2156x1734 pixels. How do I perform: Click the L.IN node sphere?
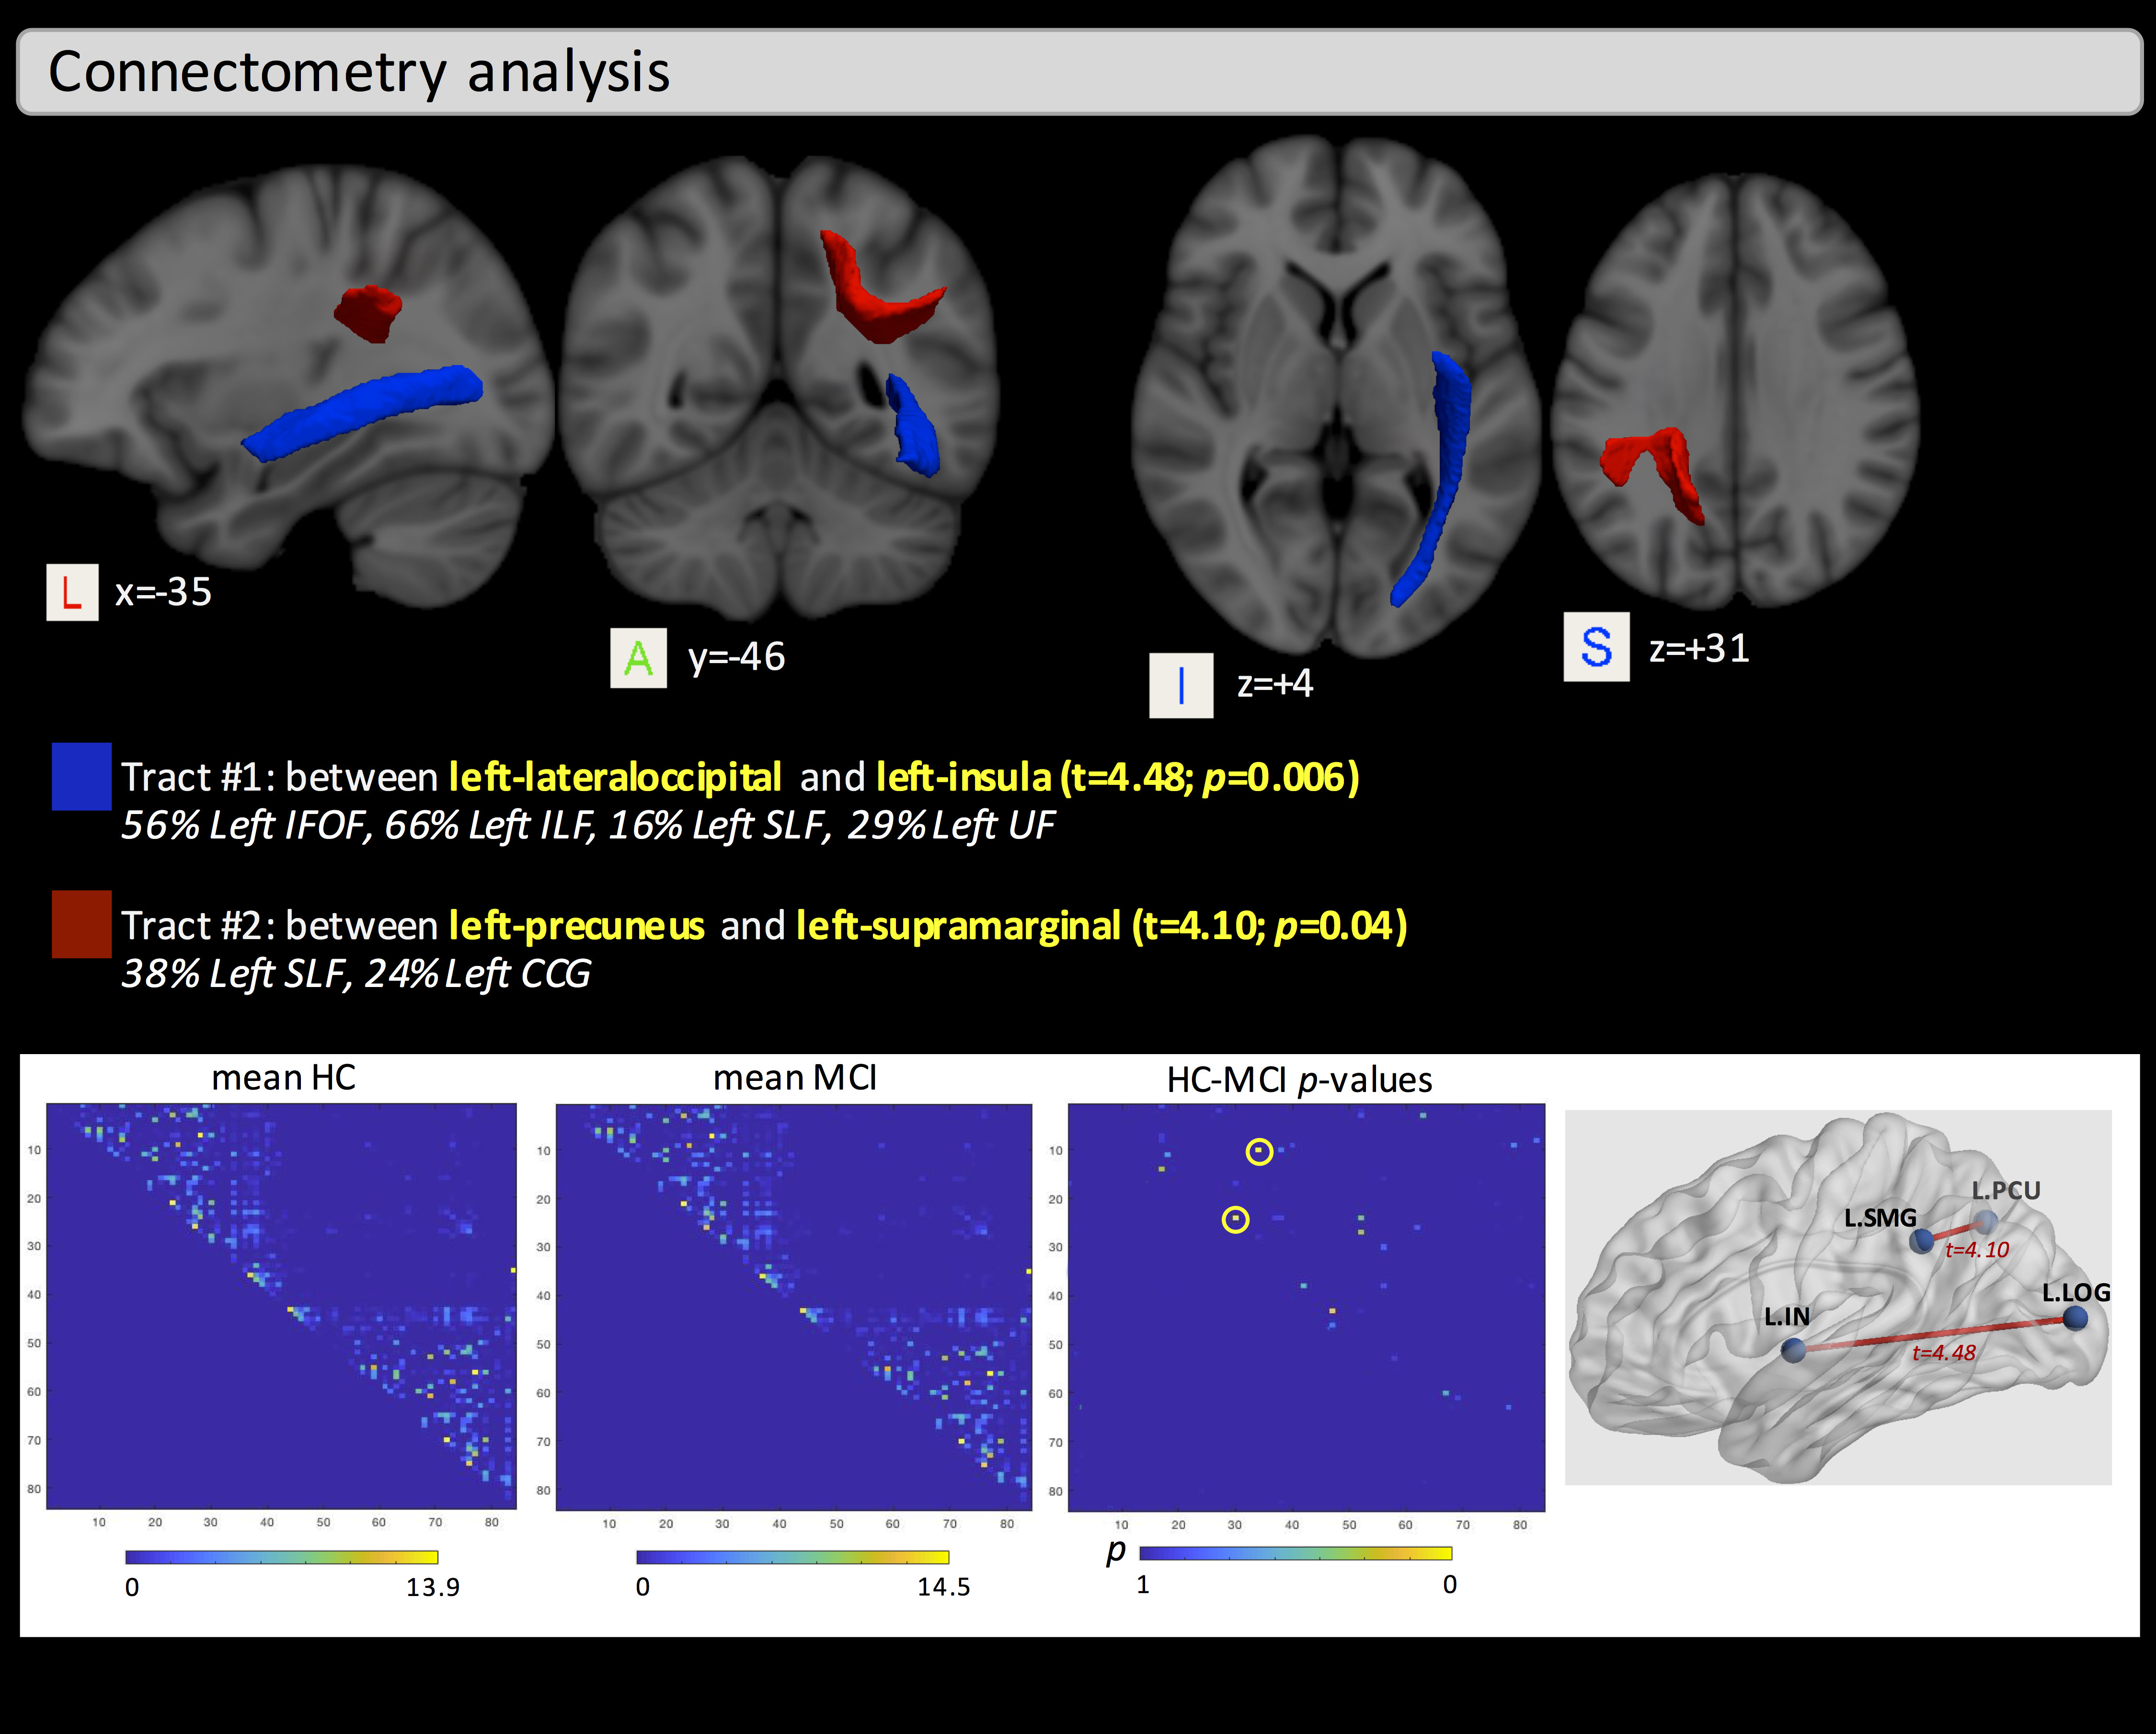(1793, 1351)
